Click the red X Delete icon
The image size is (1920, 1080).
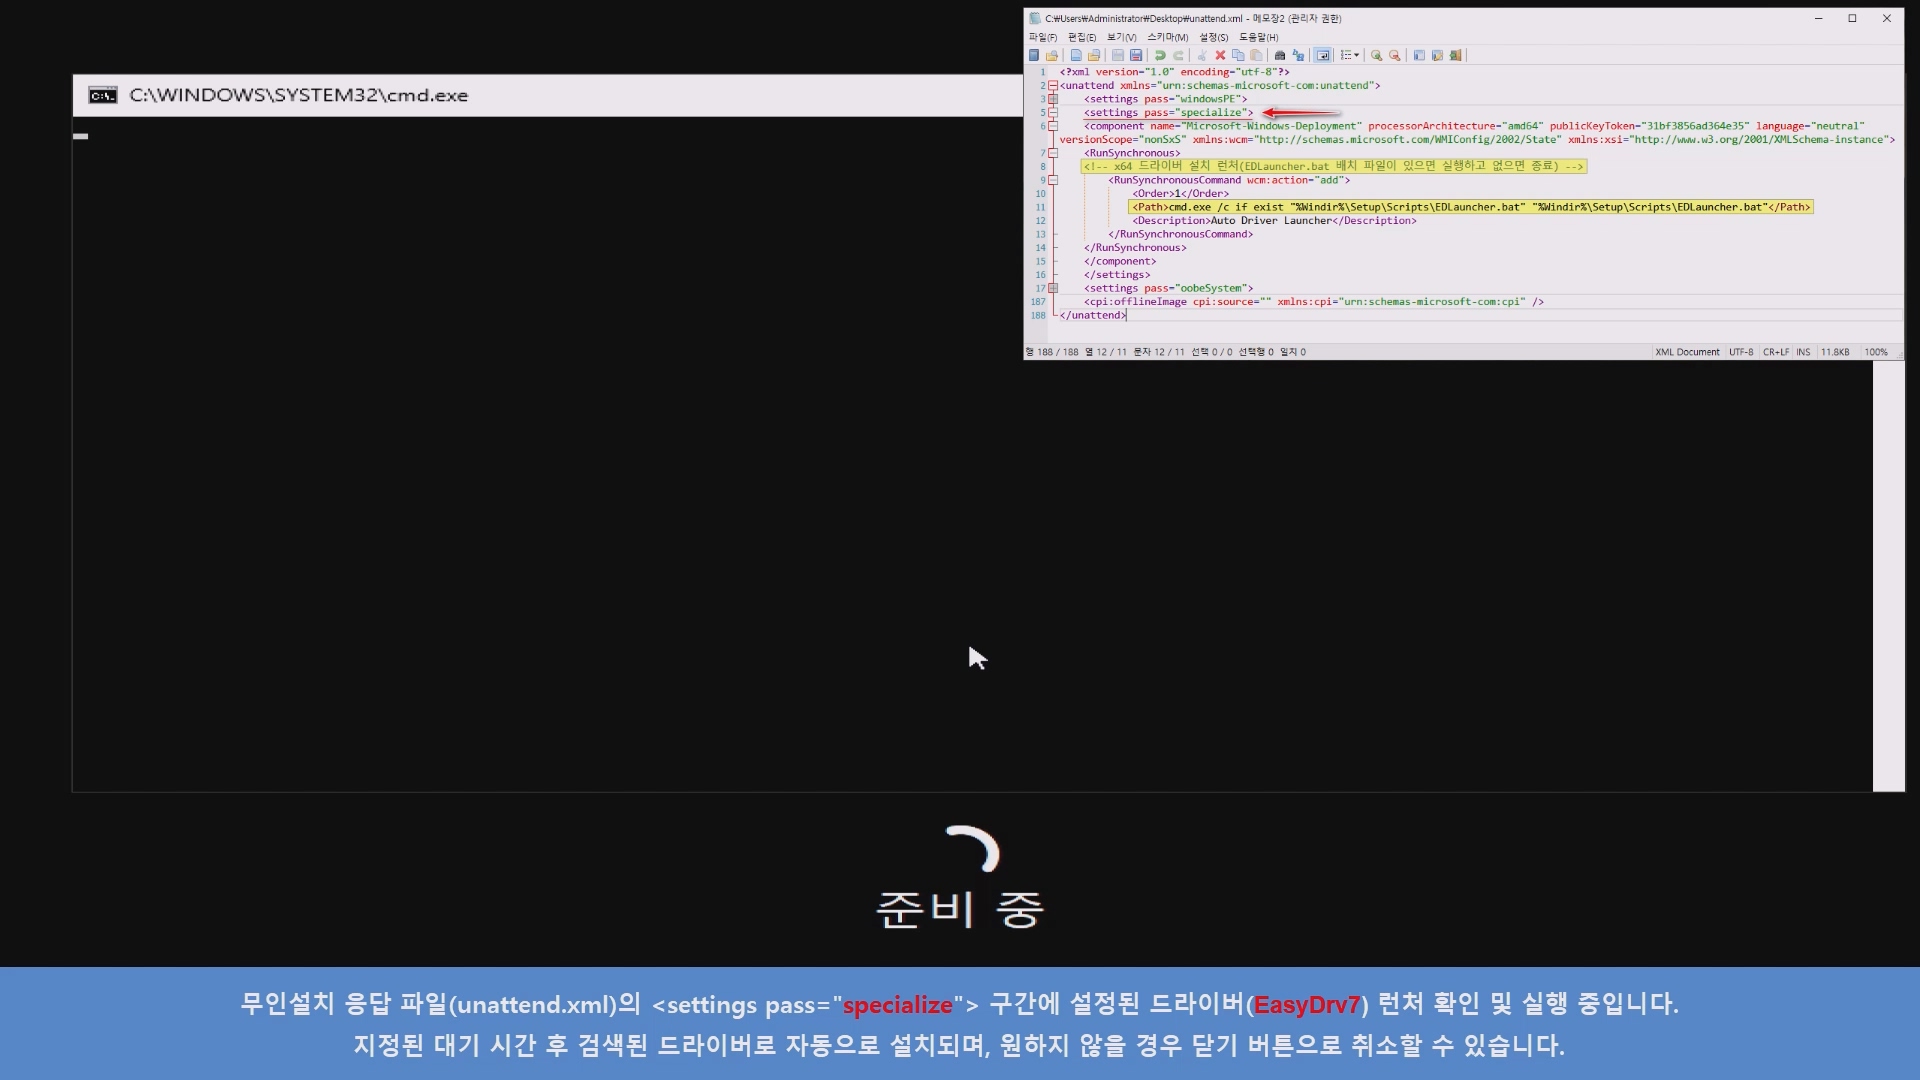point(1220,55)
